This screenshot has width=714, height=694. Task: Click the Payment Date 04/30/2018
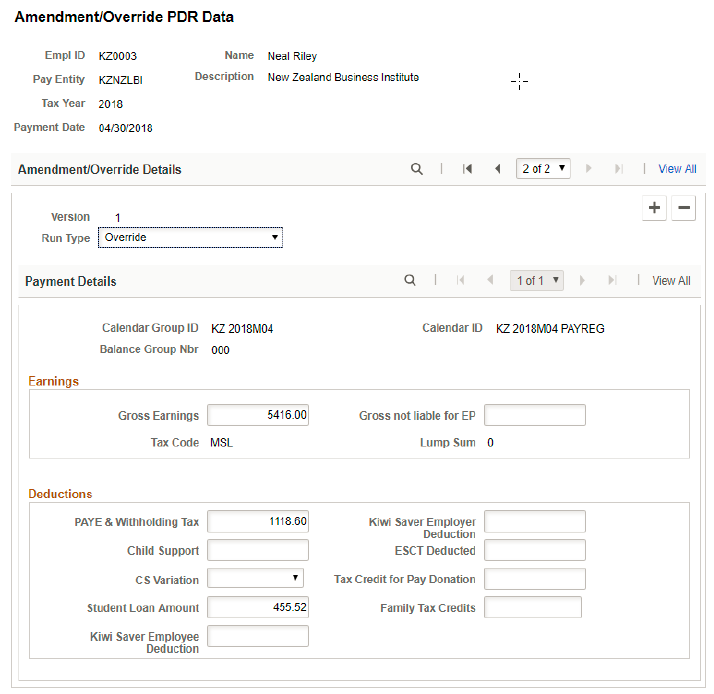click(x=125, y=128)
